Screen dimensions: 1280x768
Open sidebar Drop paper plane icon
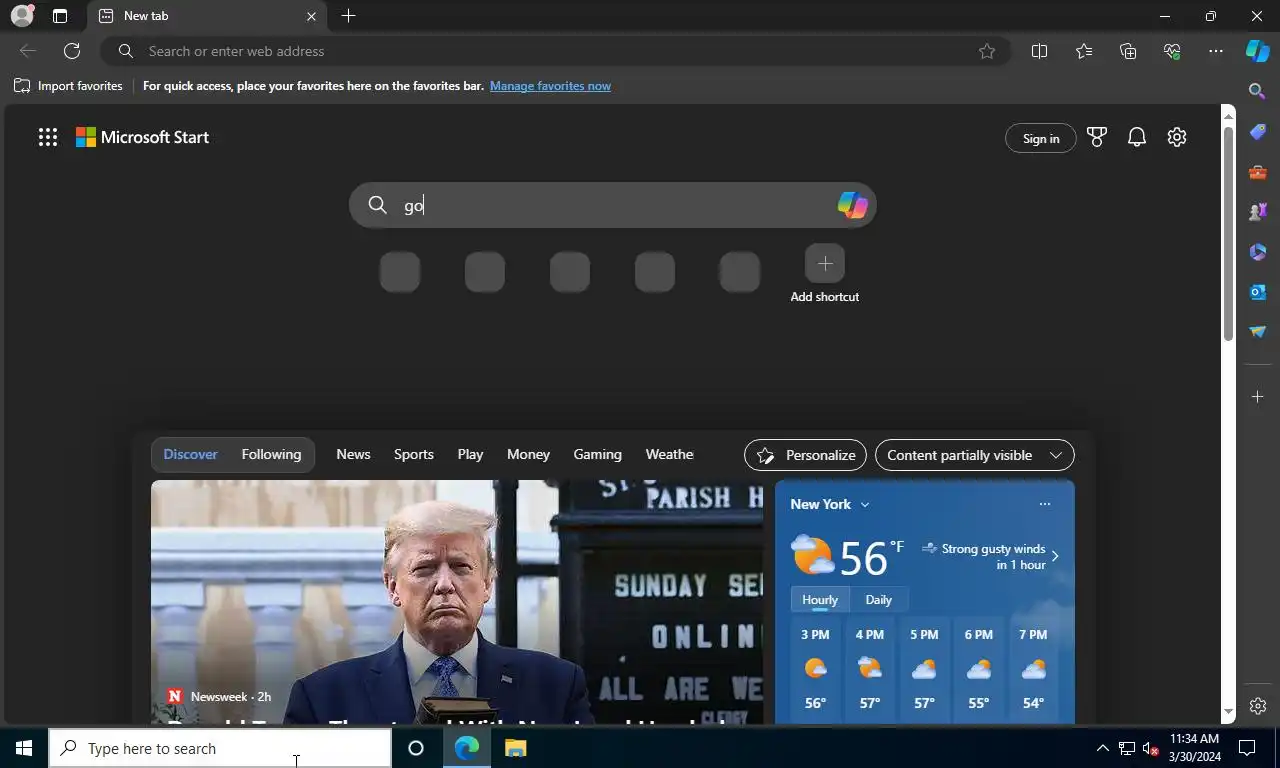(1258, 332)
